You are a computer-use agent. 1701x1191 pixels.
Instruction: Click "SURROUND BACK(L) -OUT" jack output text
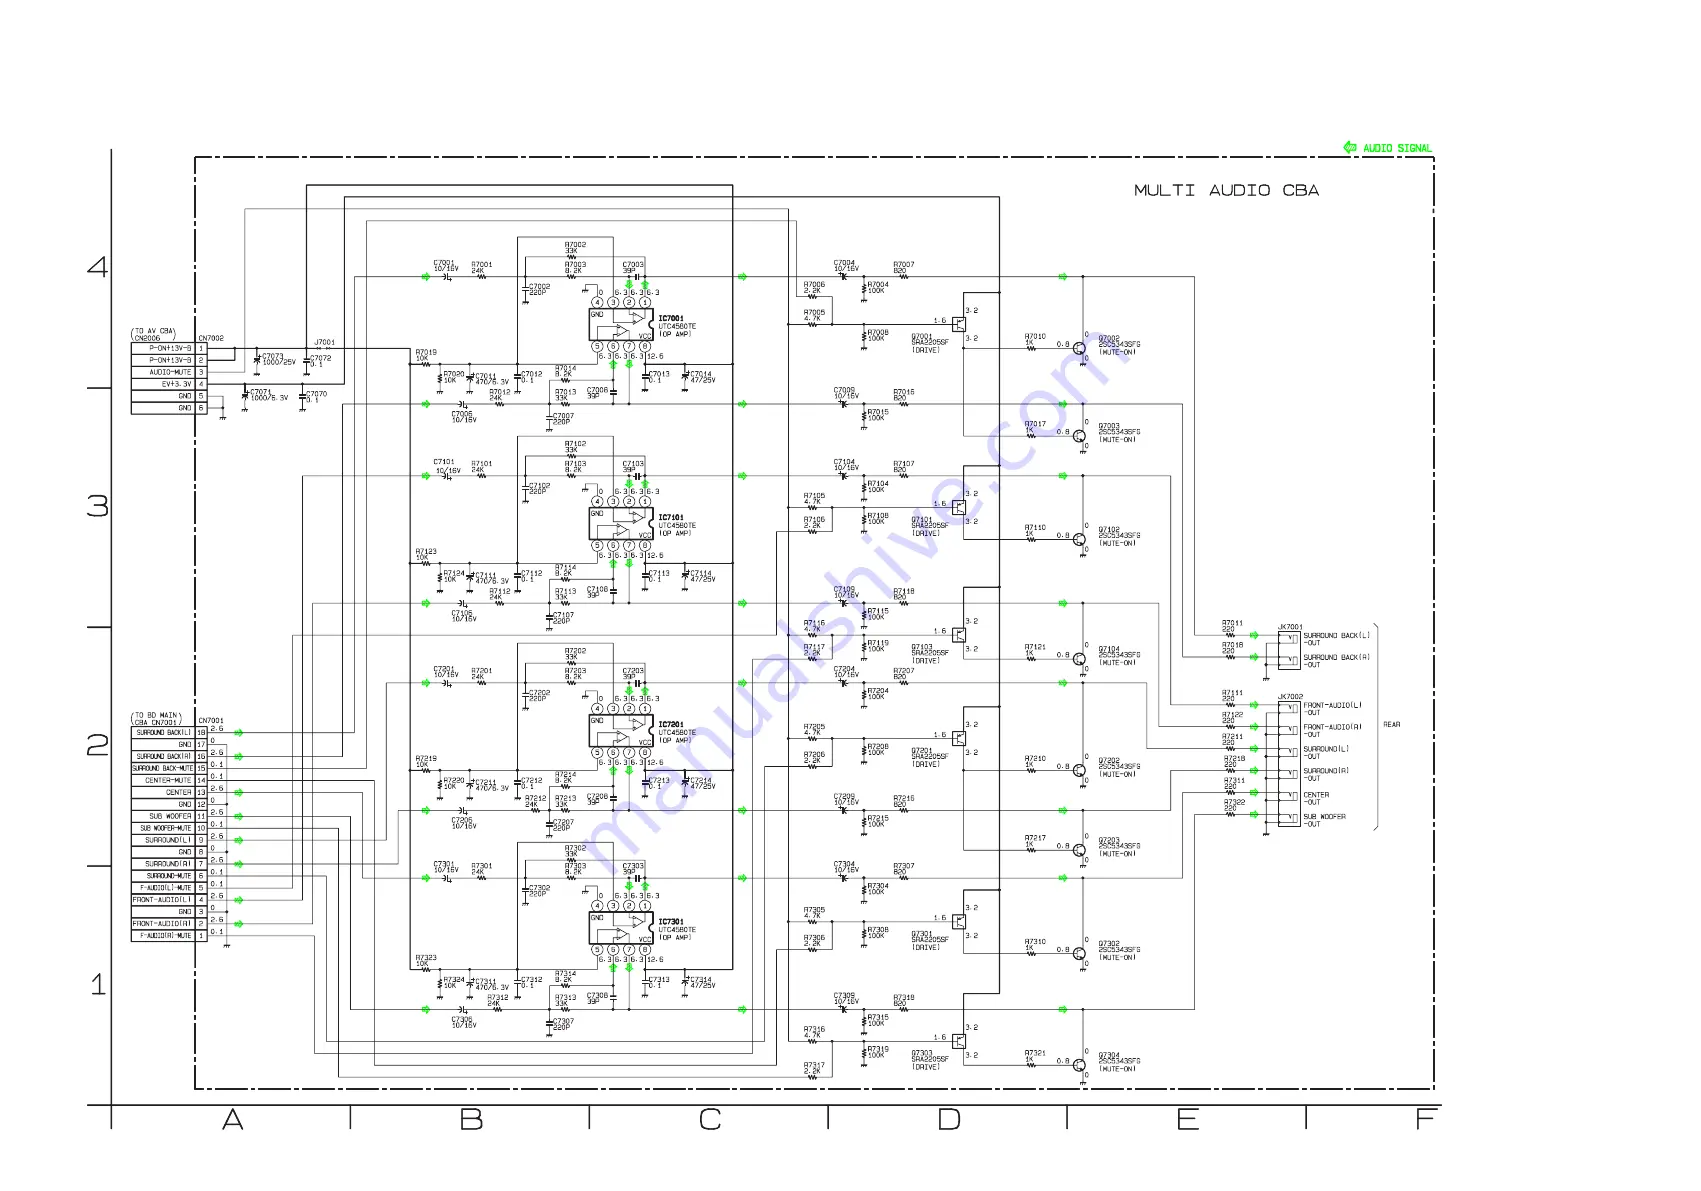tap(1336, 639)
